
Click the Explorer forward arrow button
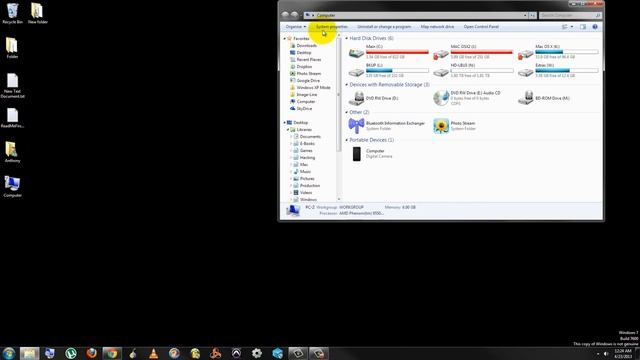click(x=294, y=15)
